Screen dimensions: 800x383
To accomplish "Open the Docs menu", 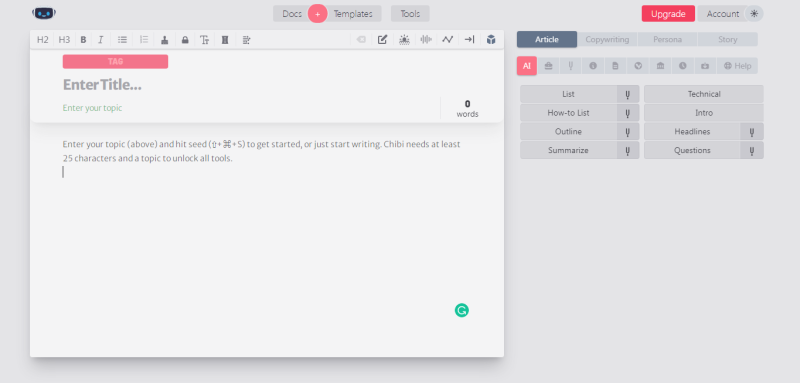I will coord(292,14).
